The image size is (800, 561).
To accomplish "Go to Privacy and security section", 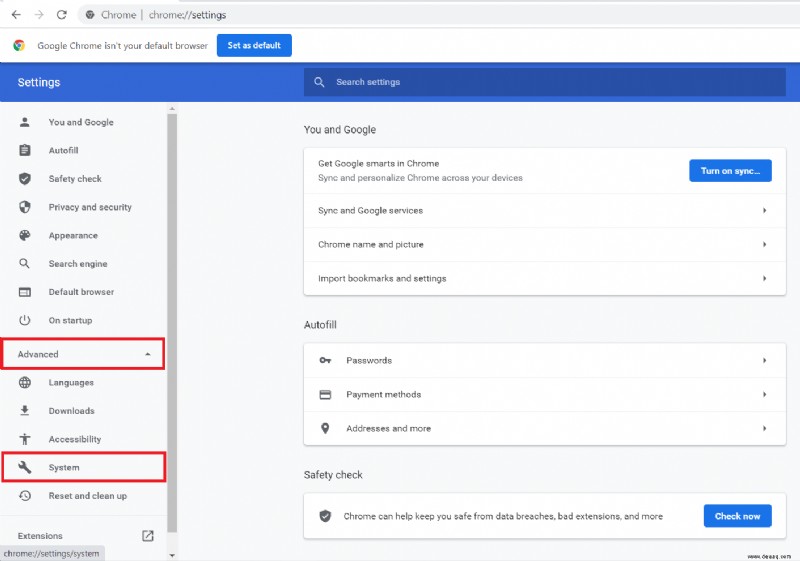I will coord(90,207).
